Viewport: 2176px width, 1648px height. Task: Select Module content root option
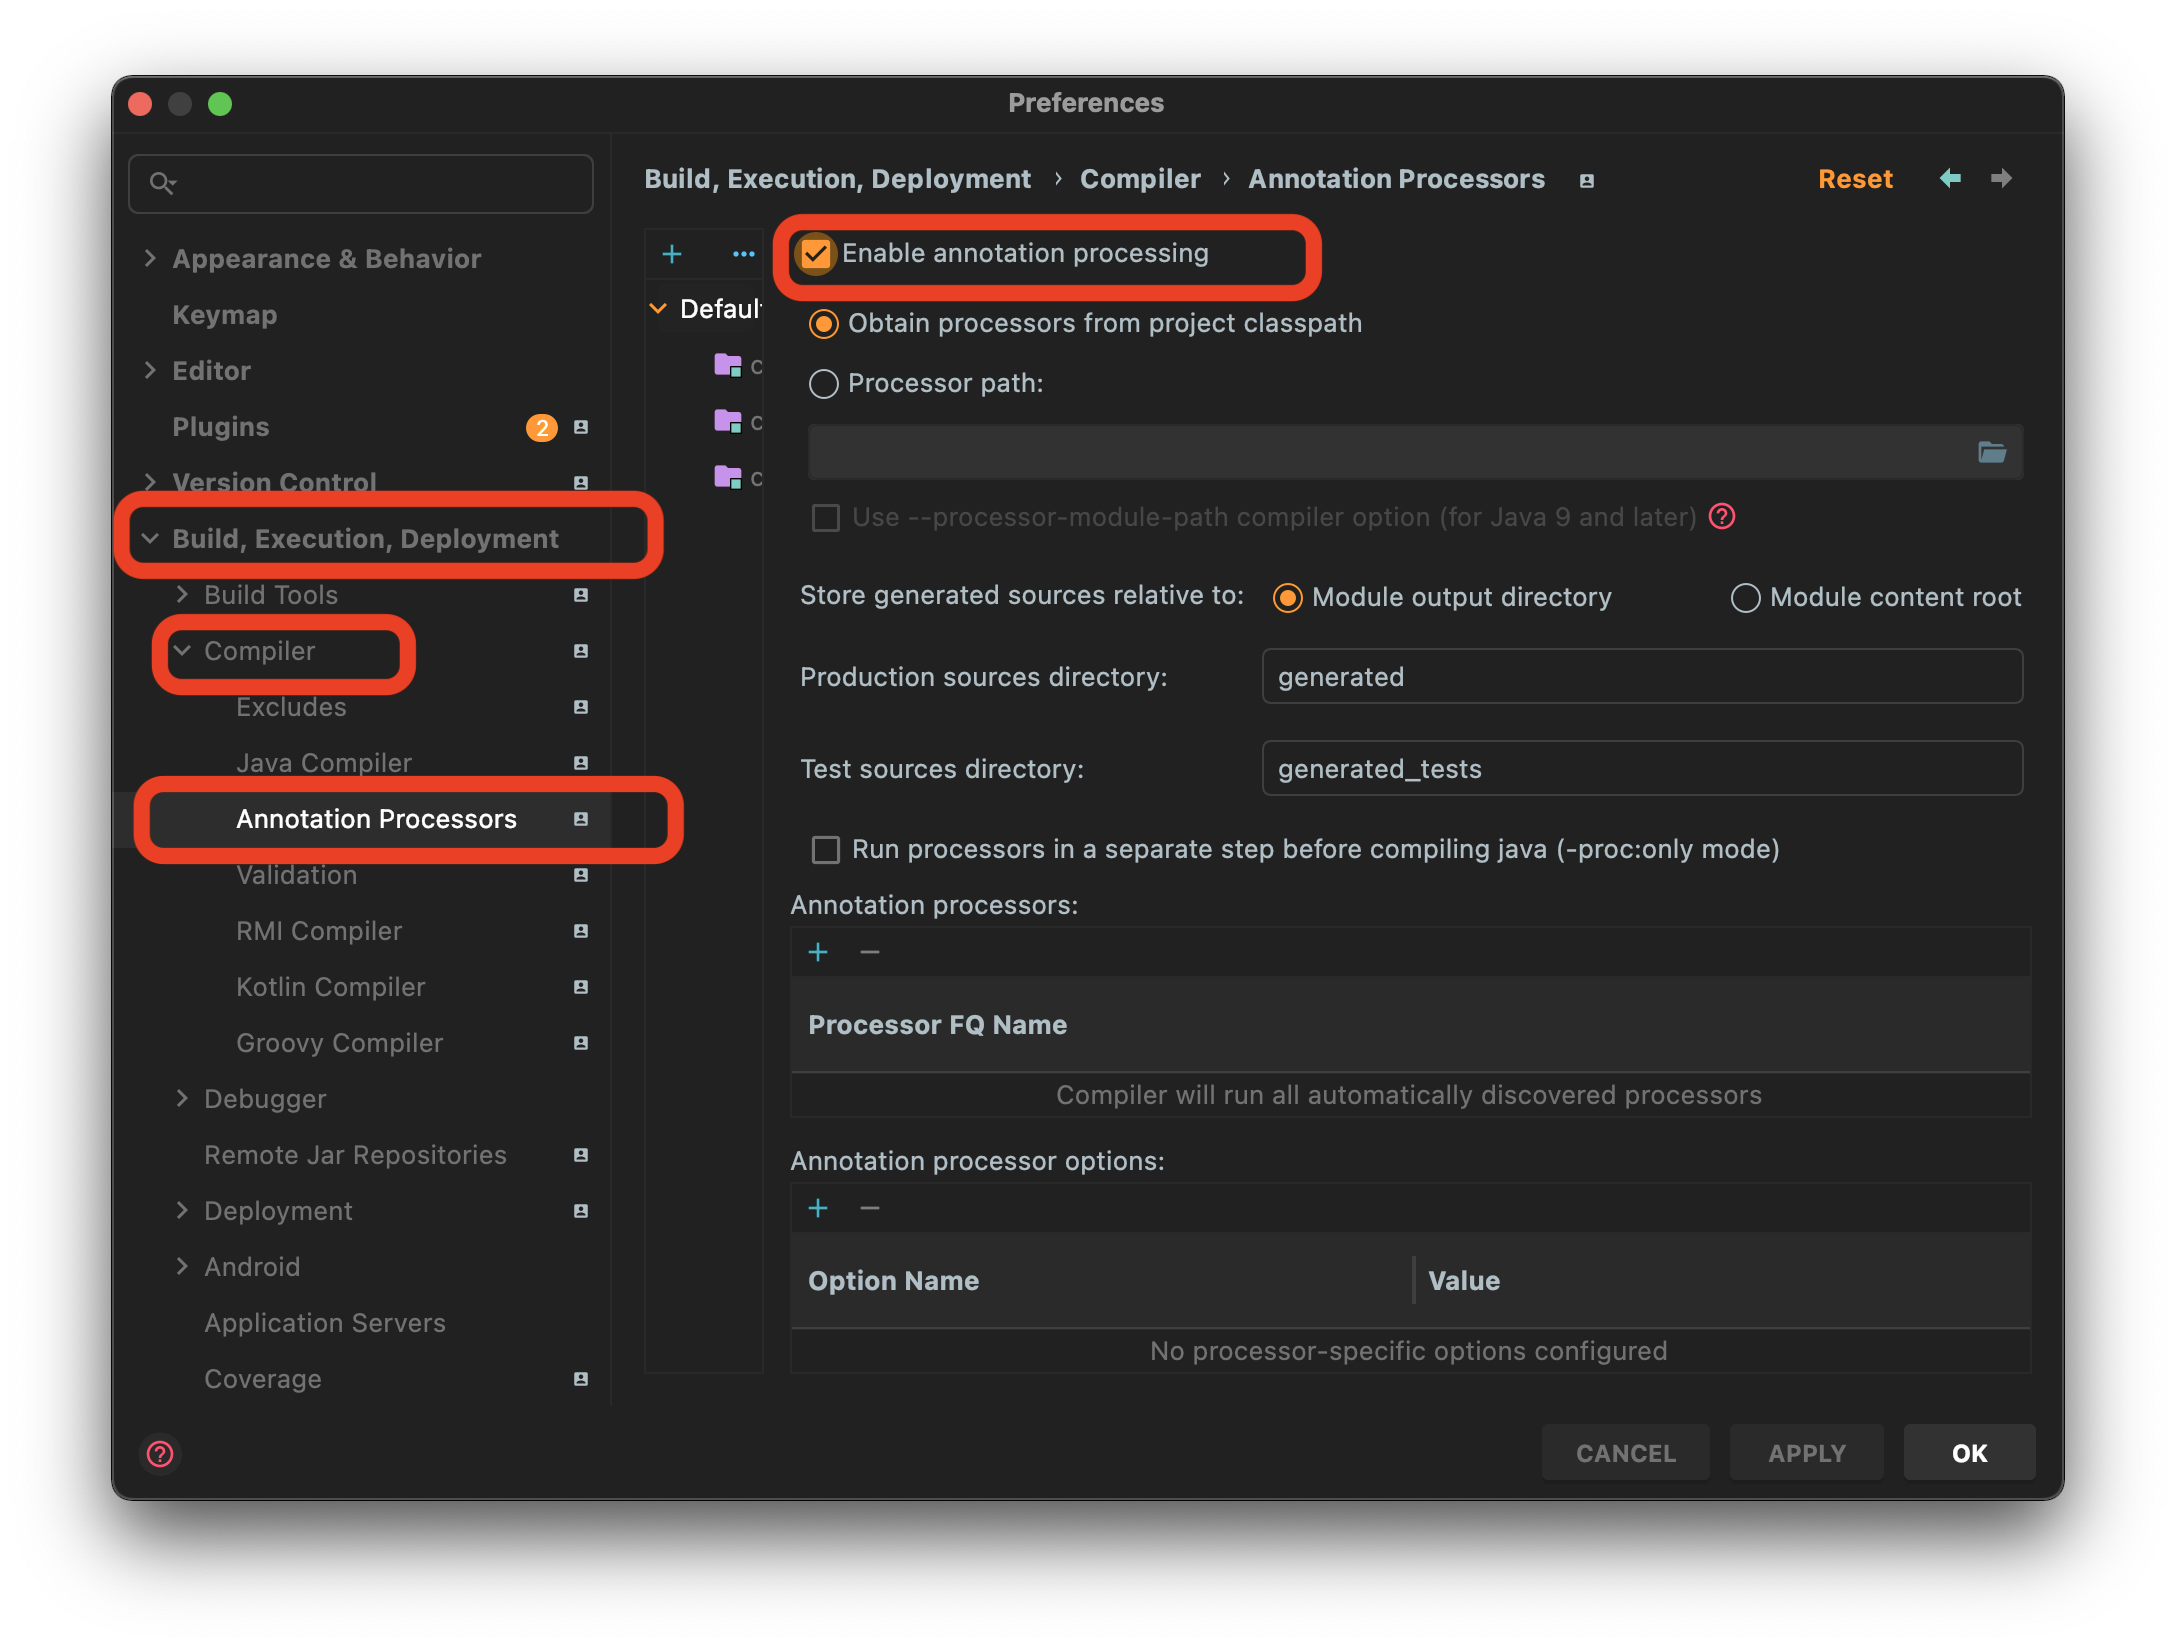[x=1745, y=598]
